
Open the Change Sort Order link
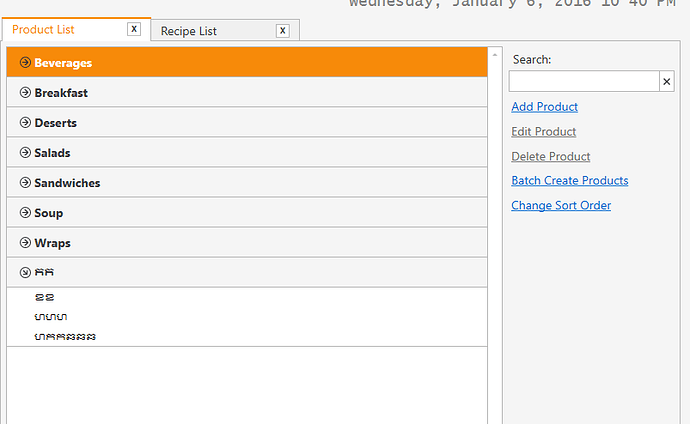tap(561, 205)
